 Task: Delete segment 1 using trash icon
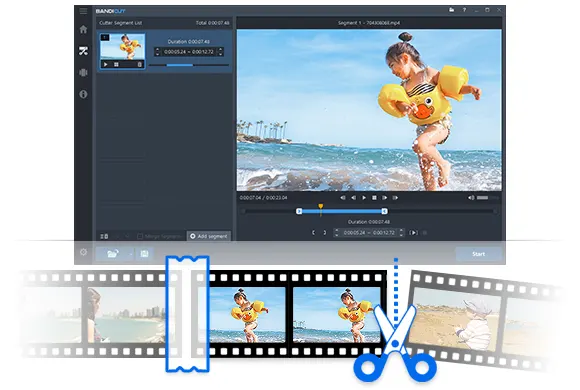[139, 64]
